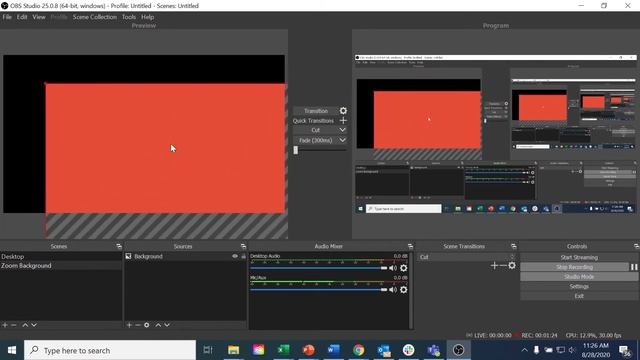
Task: Select the Desktop scene
Action: (x=61, y=256)
